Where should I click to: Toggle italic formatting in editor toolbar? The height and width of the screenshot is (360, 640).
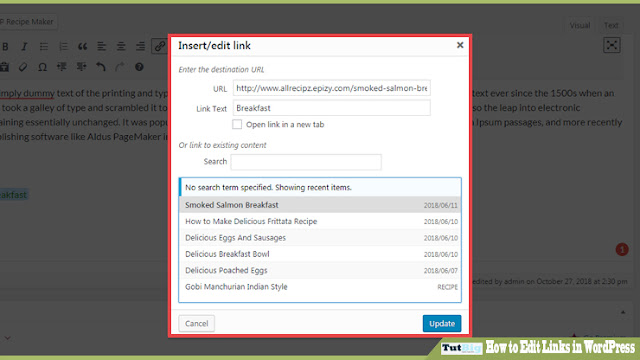24,47
